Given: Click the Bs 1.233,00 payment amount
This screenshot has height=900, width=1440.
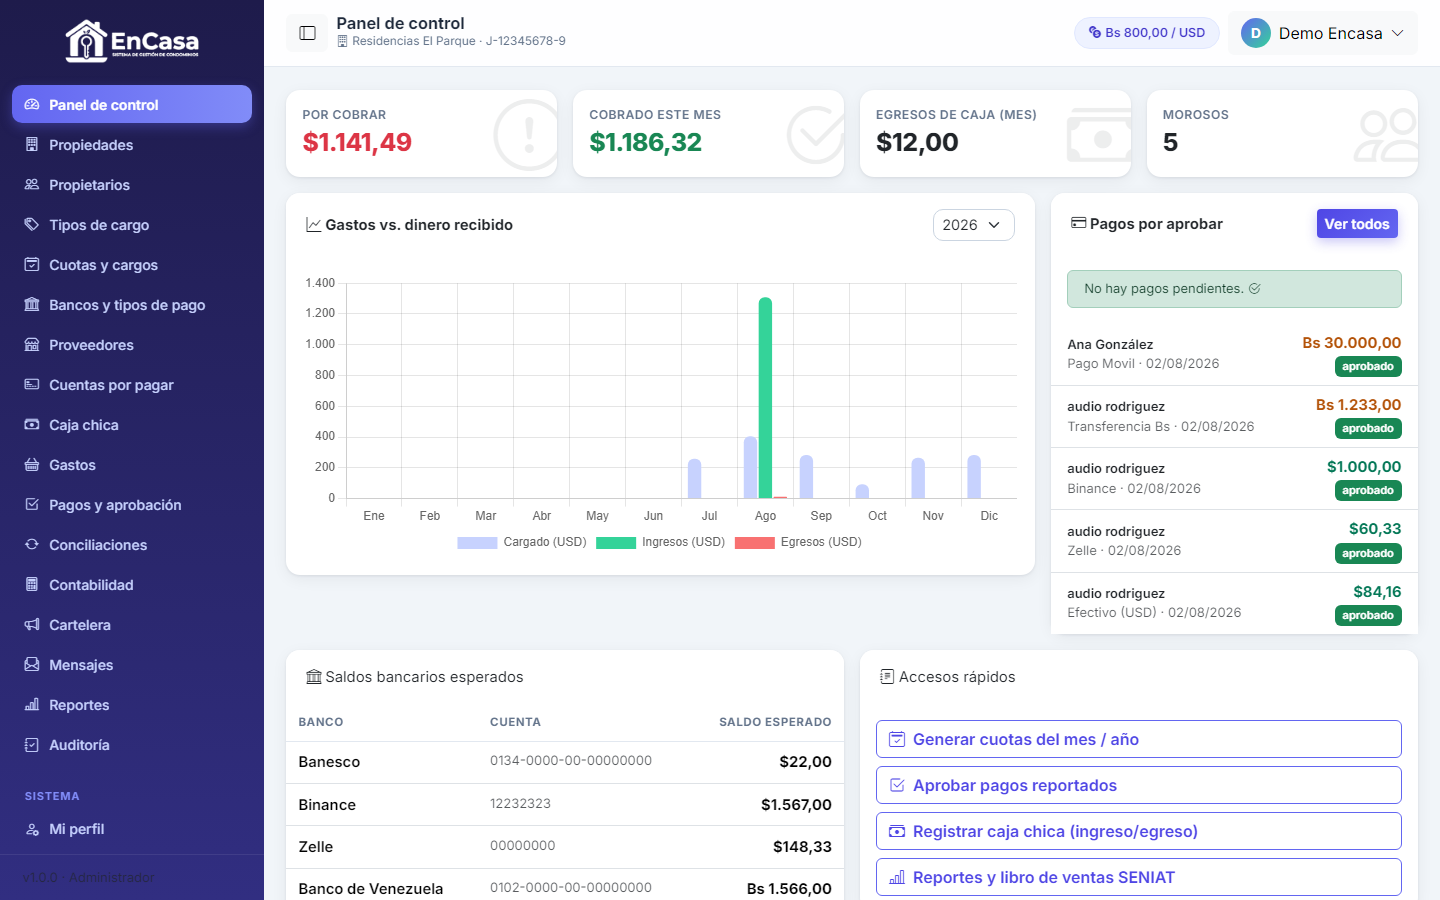Looking at the screenshot, I should 1358,405.
